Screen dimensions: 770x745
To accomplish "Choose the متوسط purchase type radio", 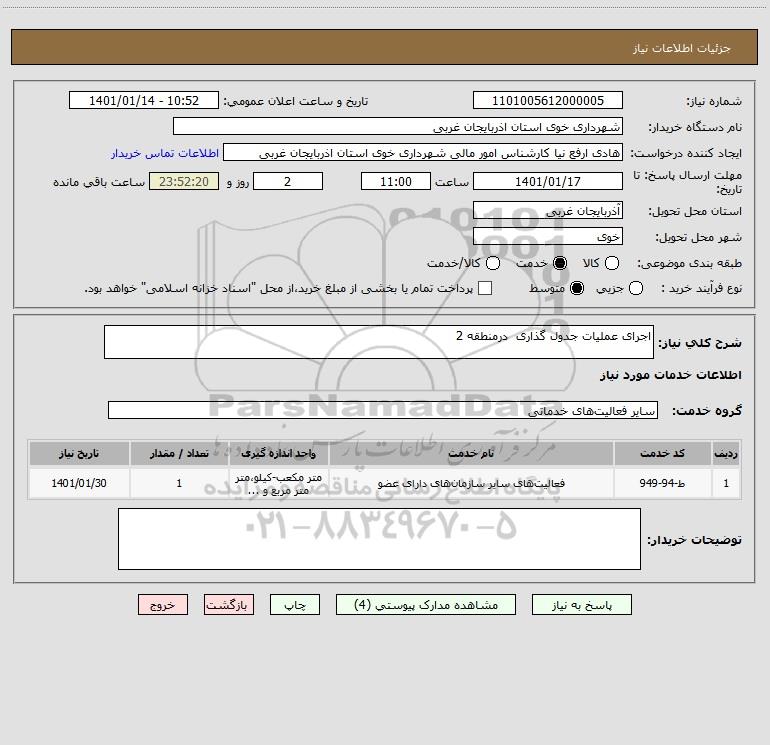I will click(577, 288).
